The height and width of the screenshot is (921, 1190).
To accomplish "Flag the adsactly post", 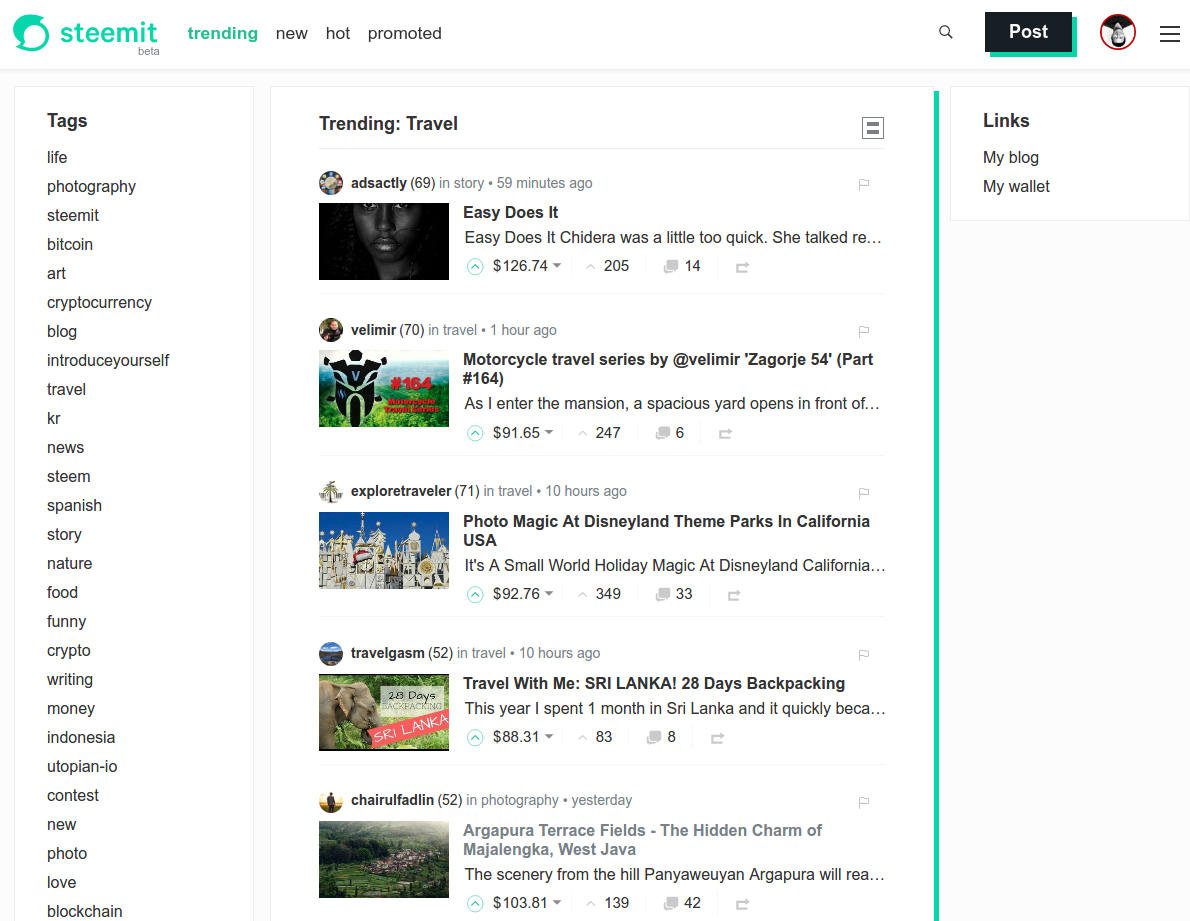I will pyautogui.click(x=864, y=184).
